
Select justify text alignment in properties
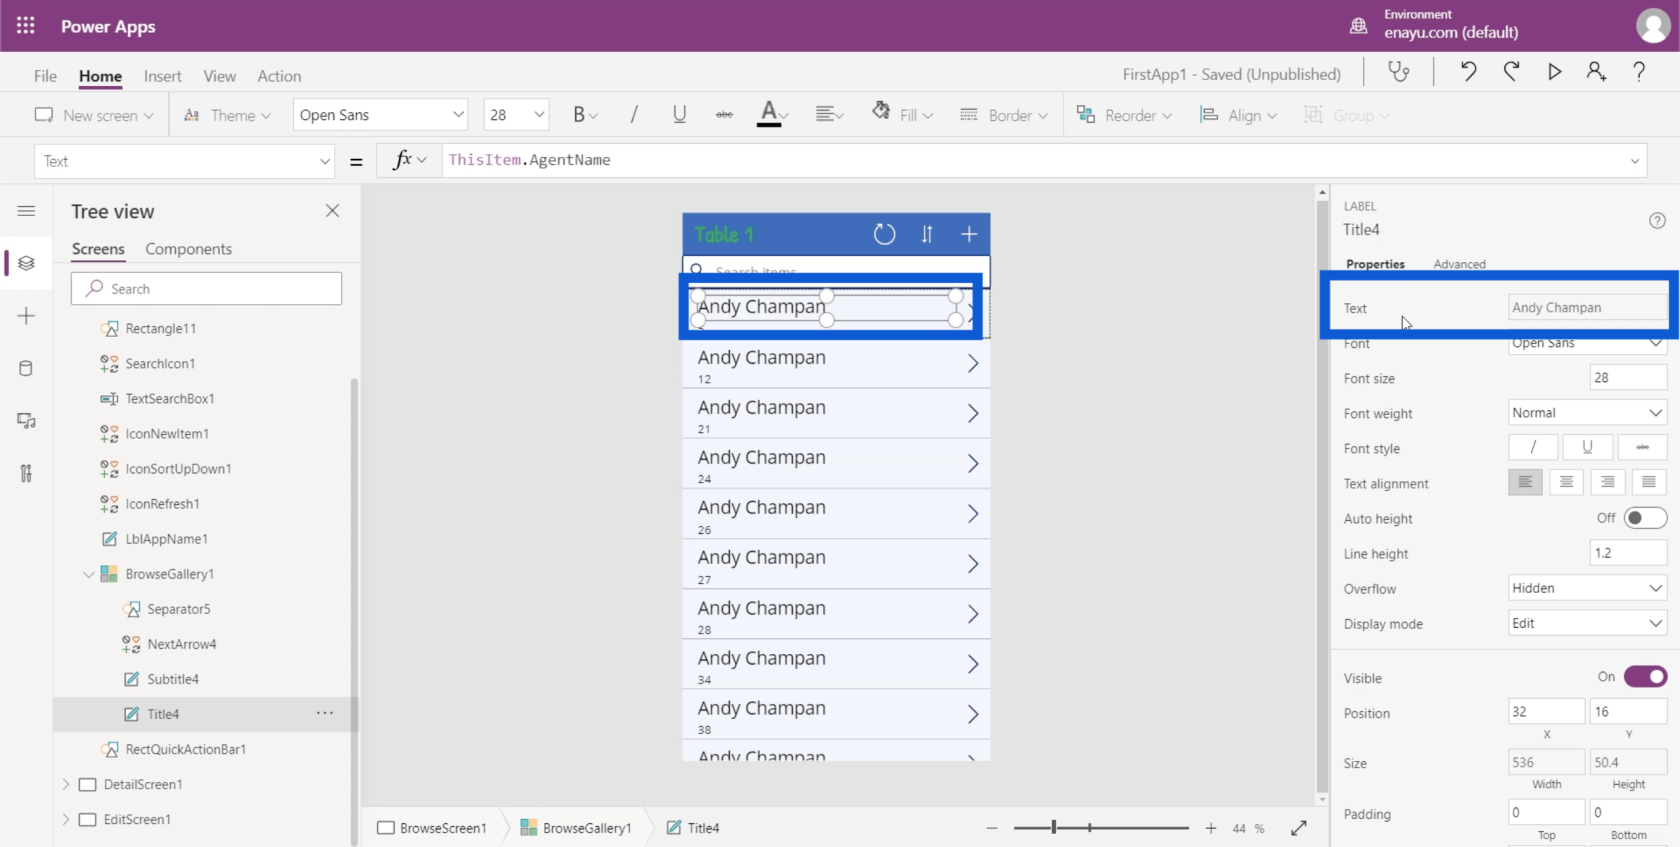click(1649, 482)
